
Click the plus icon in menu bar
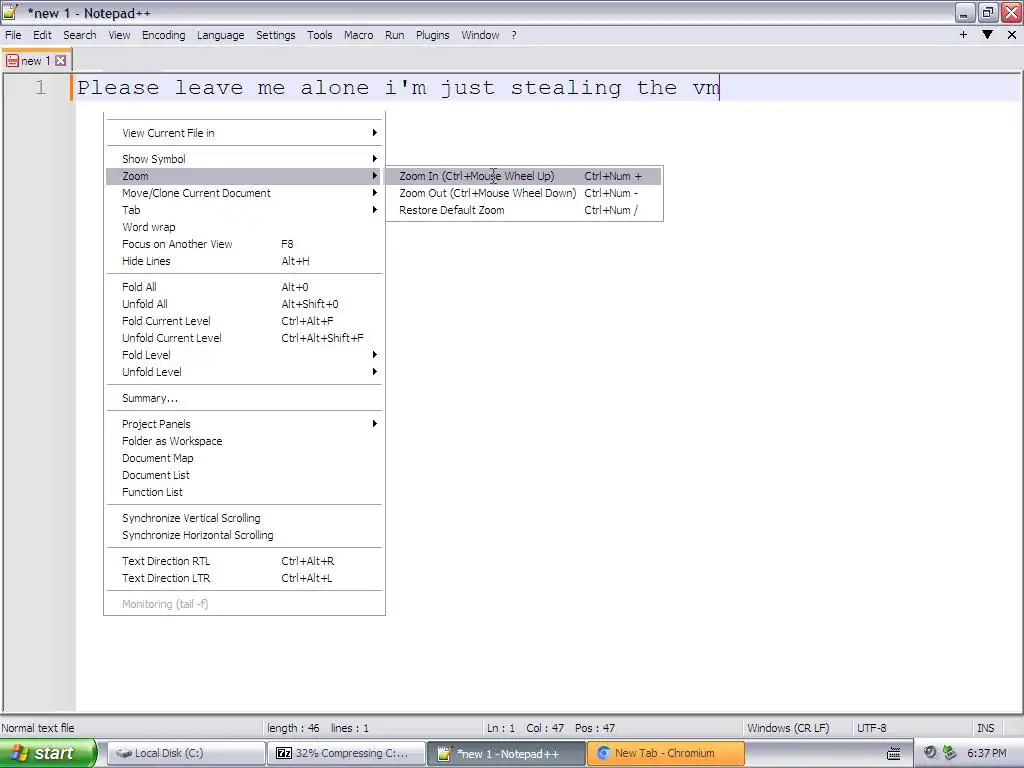click(963, 35)
